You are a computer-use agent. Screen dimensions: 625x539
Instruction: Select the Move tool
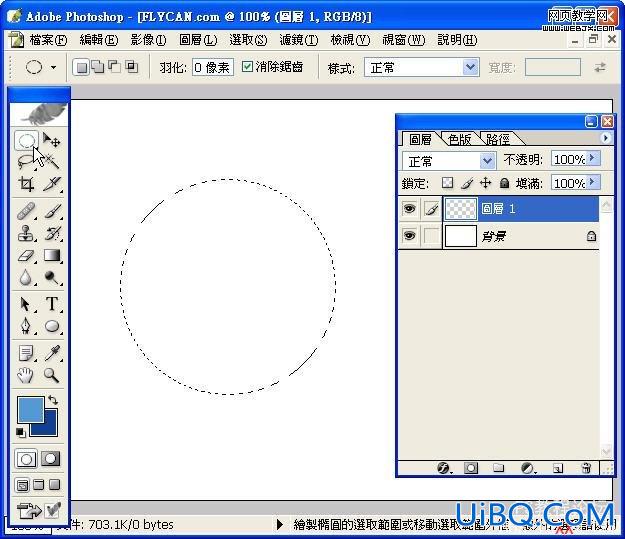(x=52, y=140)
